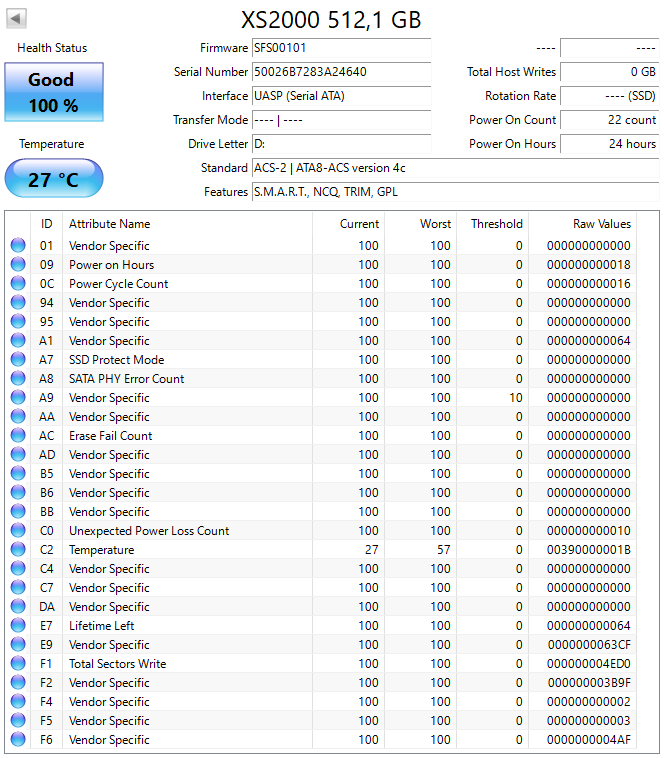Select the status icon for attribute A9
Screen dimensions: 665x758
click(18, 397)
